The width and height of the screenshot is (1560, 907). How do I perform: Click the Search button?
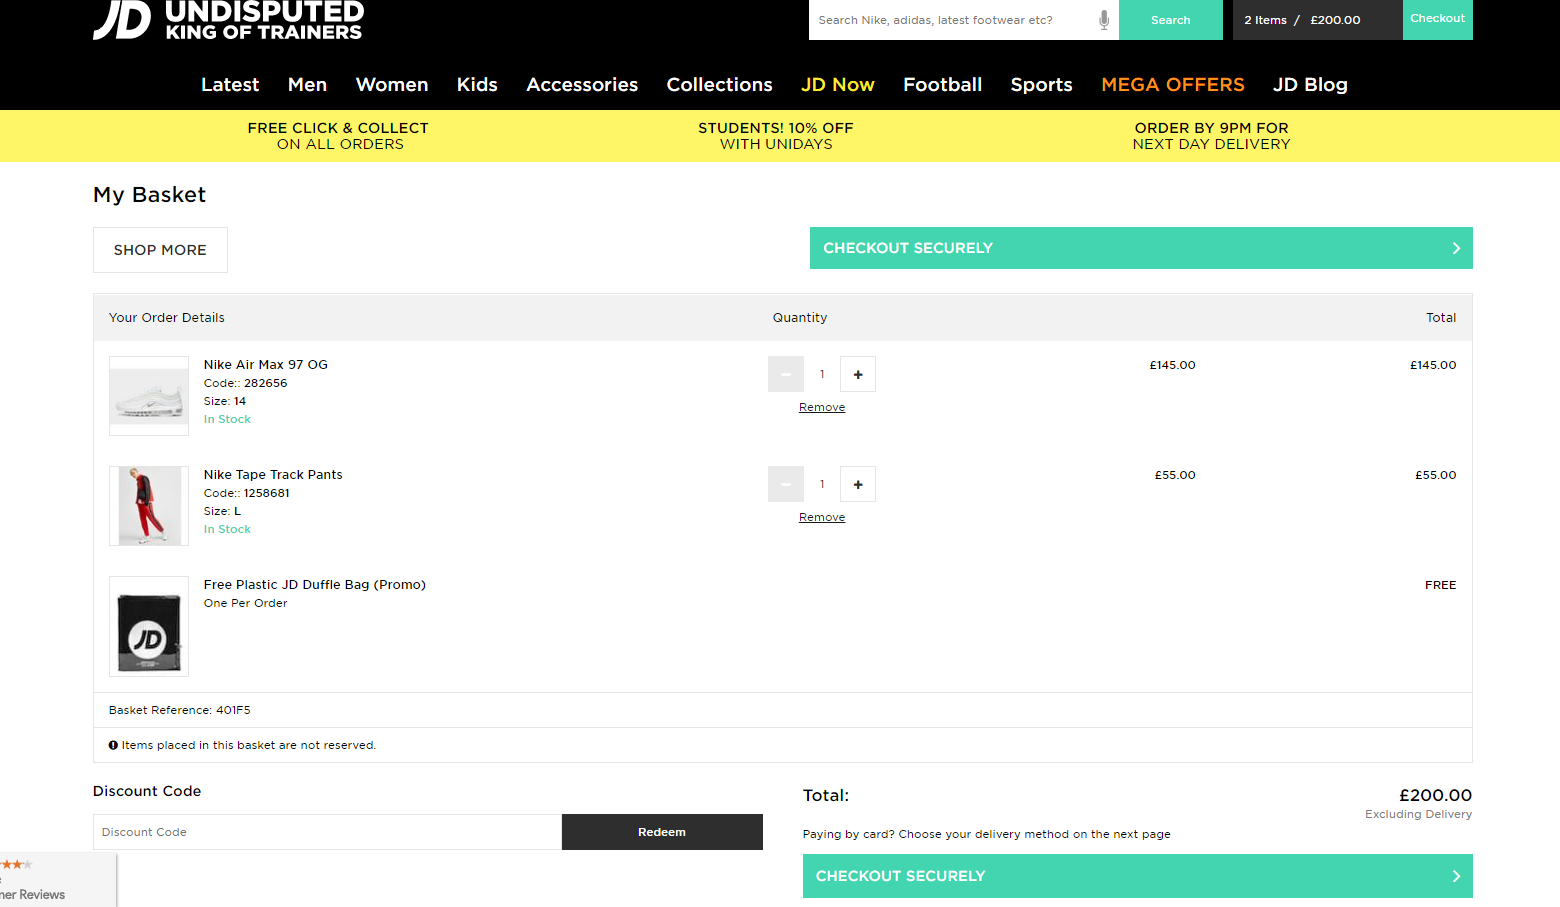[1171, 20]
